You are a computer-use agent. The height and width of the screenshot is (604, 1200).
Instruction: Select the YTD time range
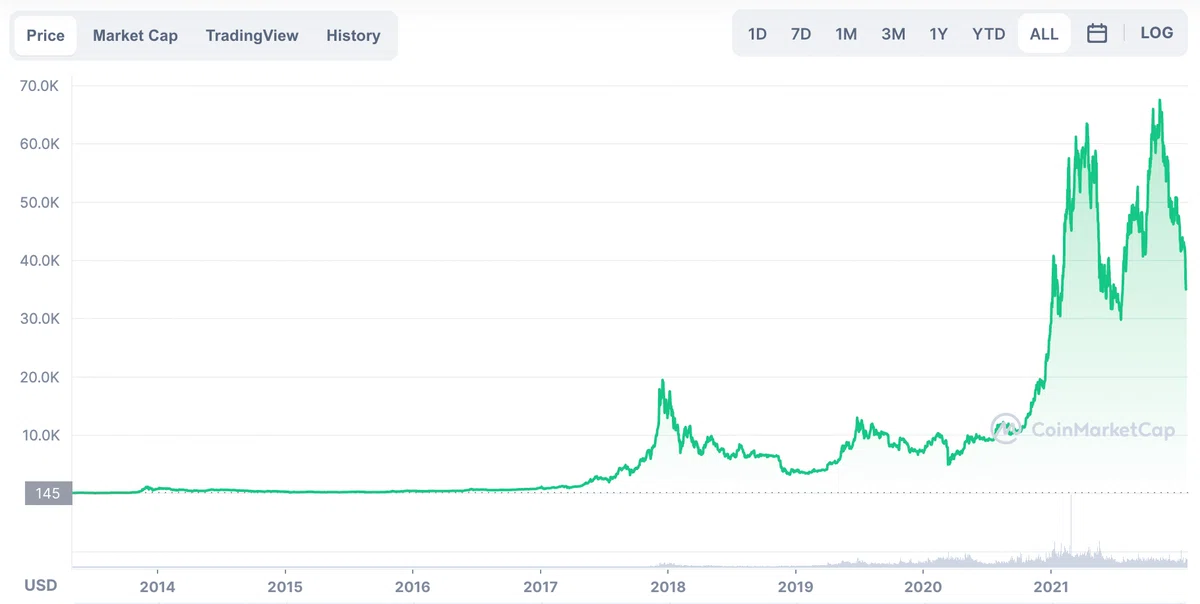pyautogui.click(x=989, y=34)
